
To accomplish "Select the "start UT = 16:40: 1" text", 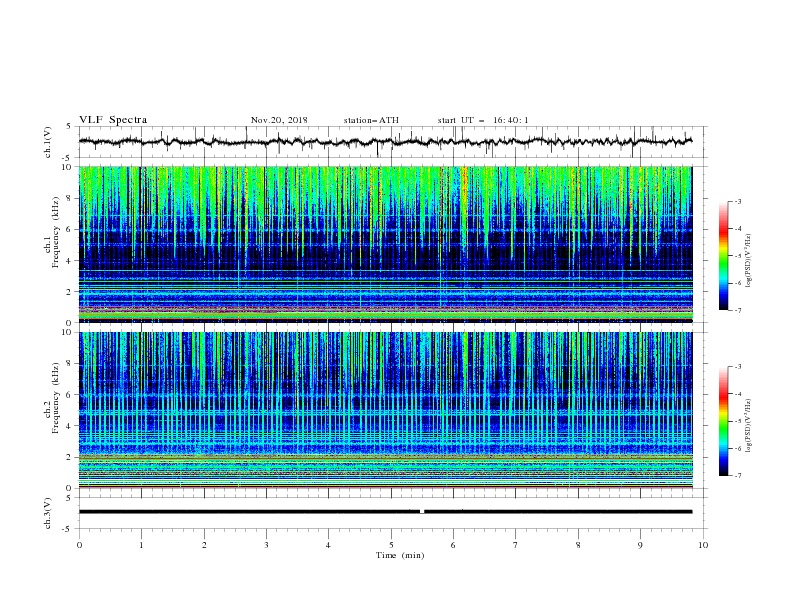I will click(x=483, y=120).
